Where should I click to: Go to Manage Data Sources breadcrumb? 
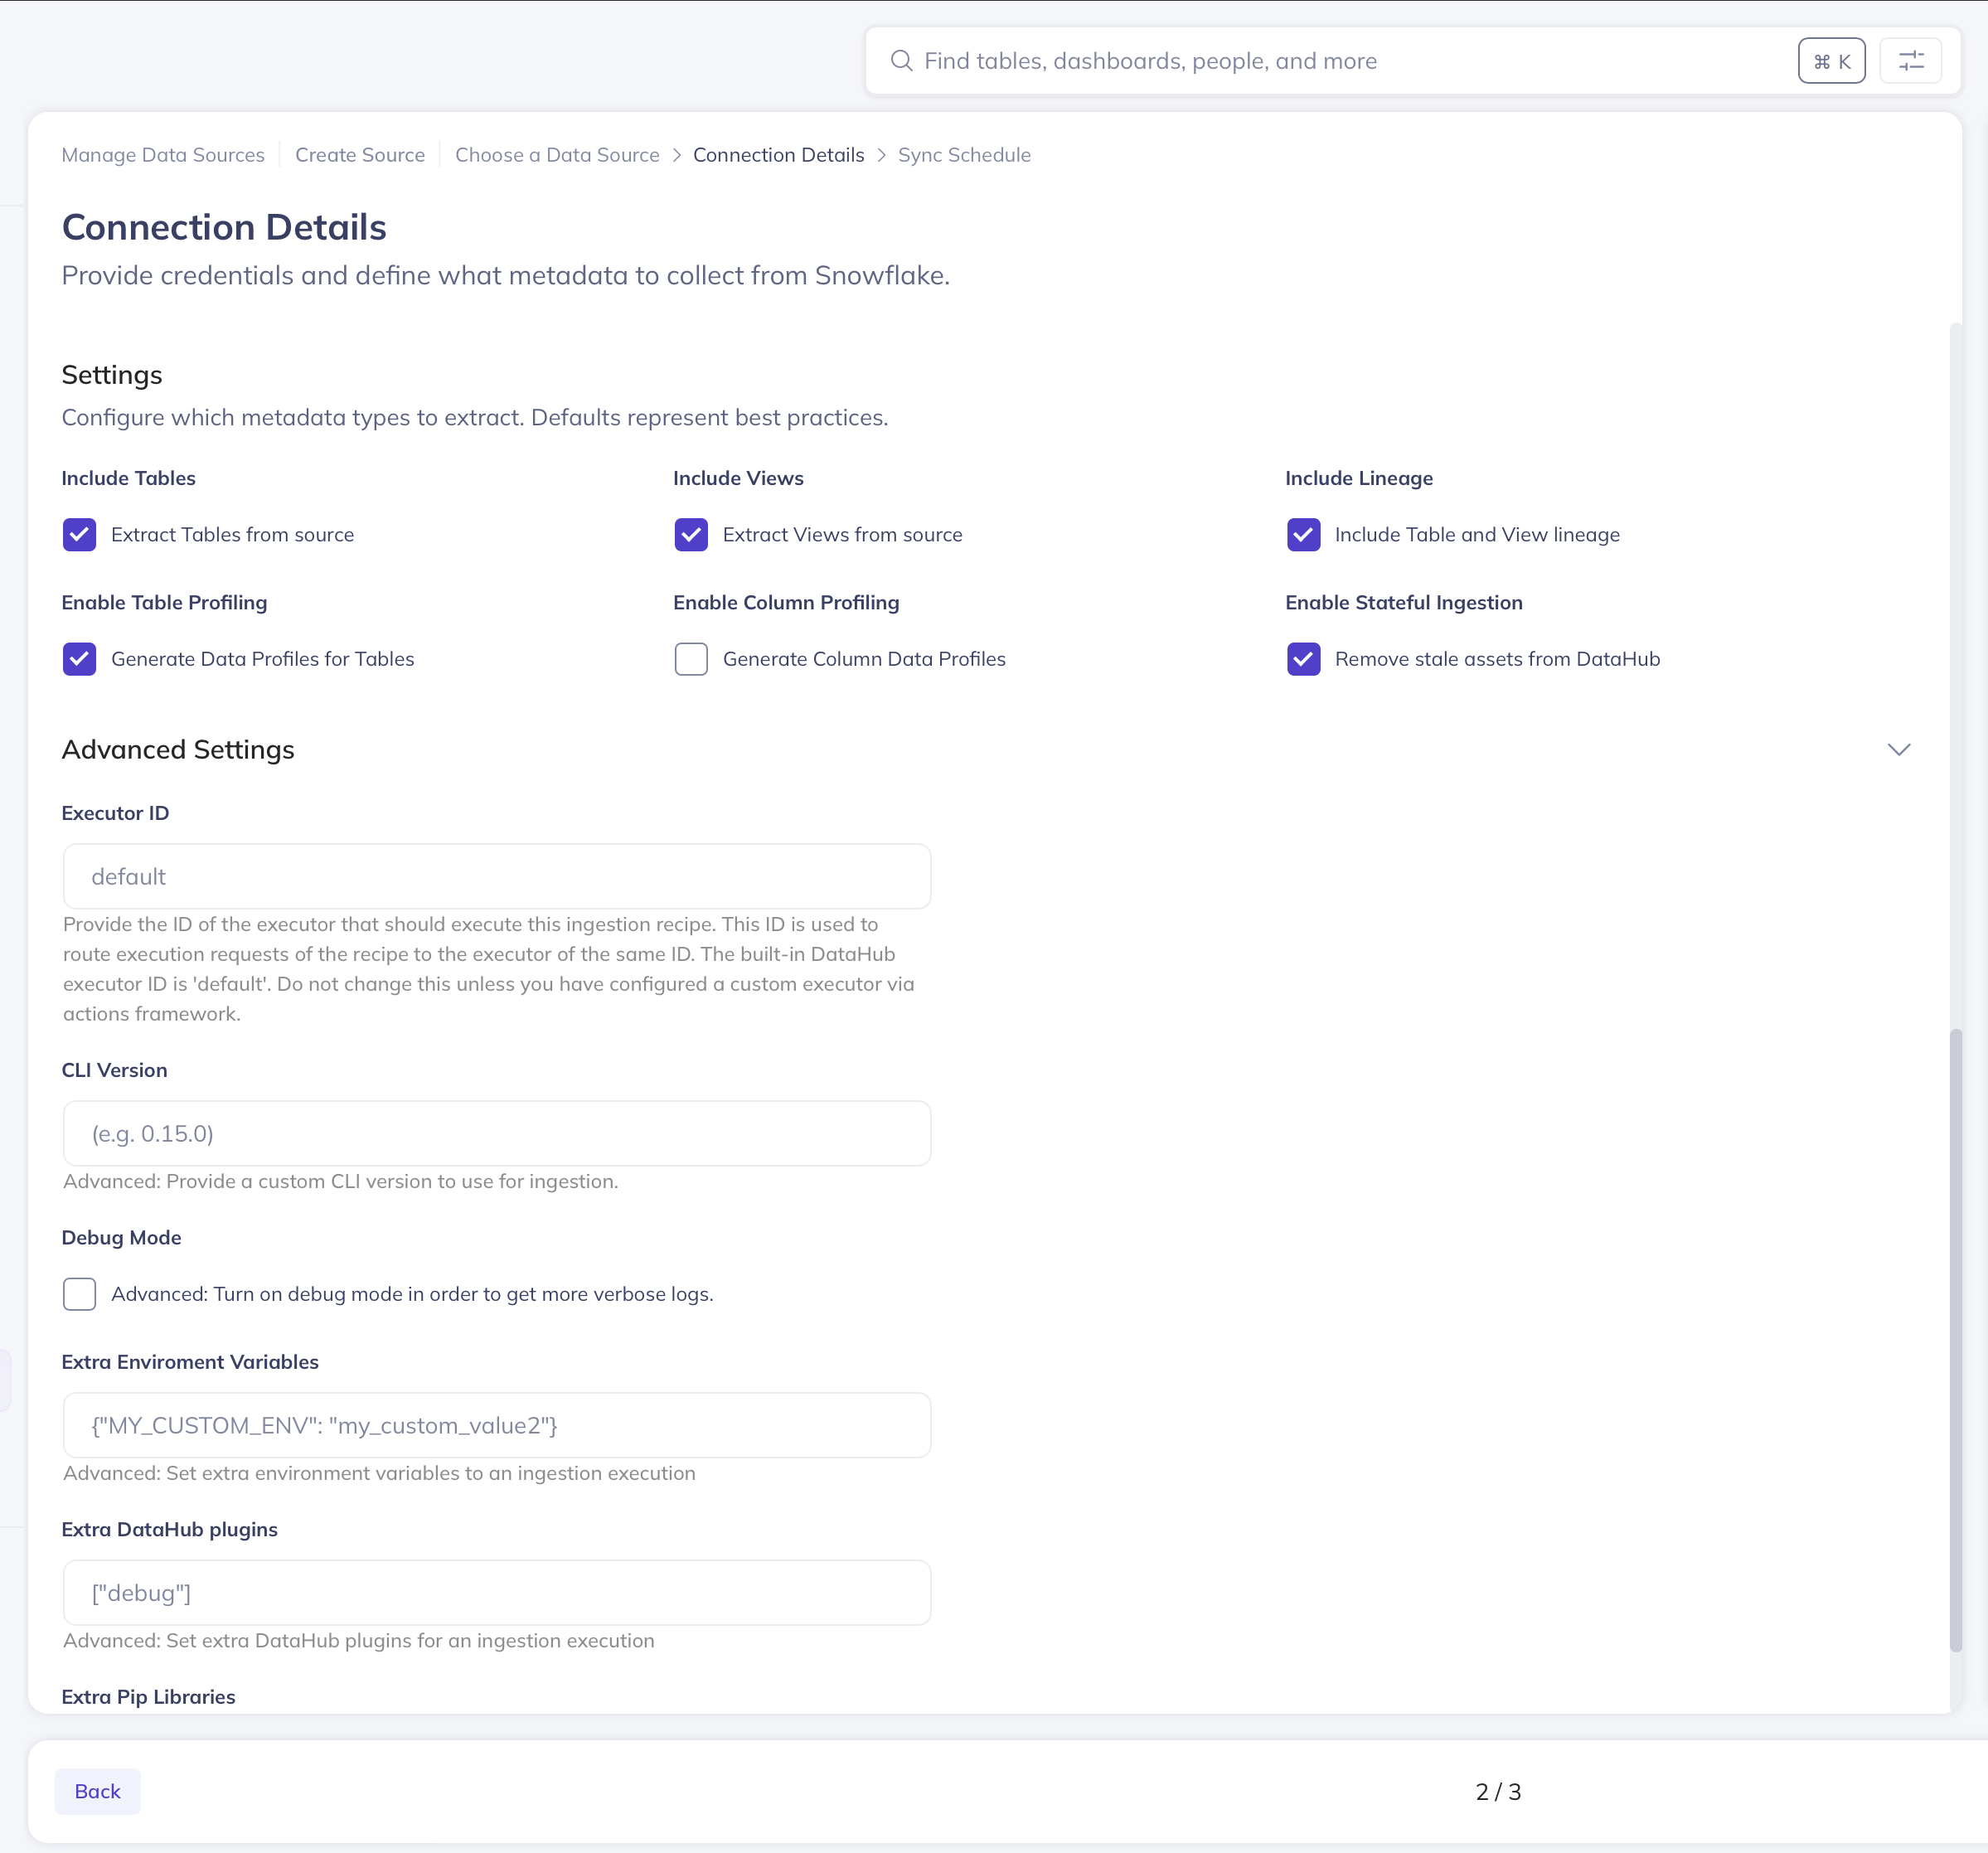pyautogui.click(x=163, y=155)
